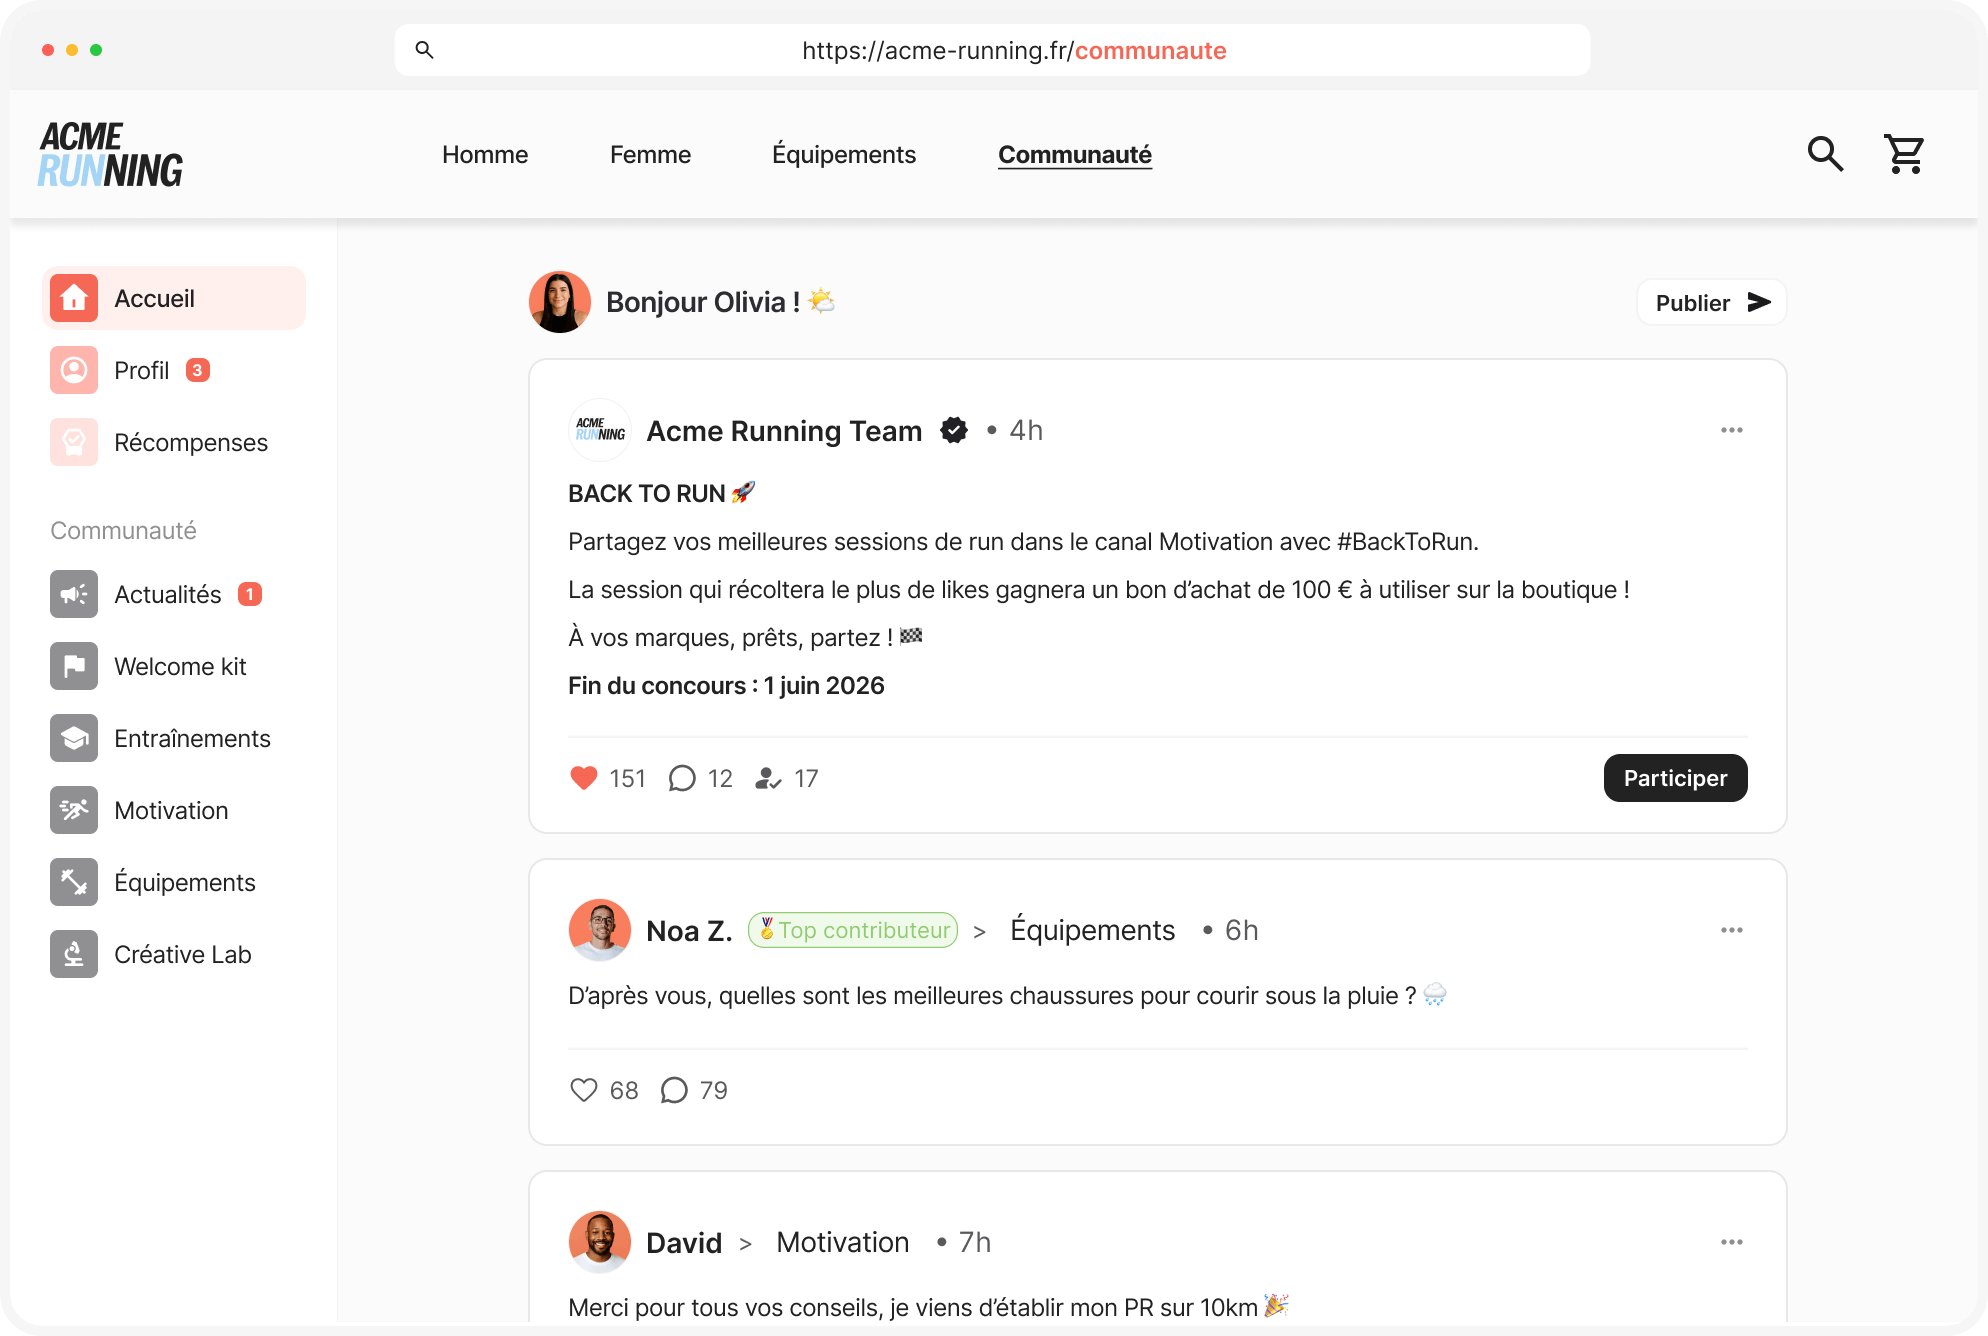Expand options menu on Noa Z.'s post

[x=1732, y=930]
